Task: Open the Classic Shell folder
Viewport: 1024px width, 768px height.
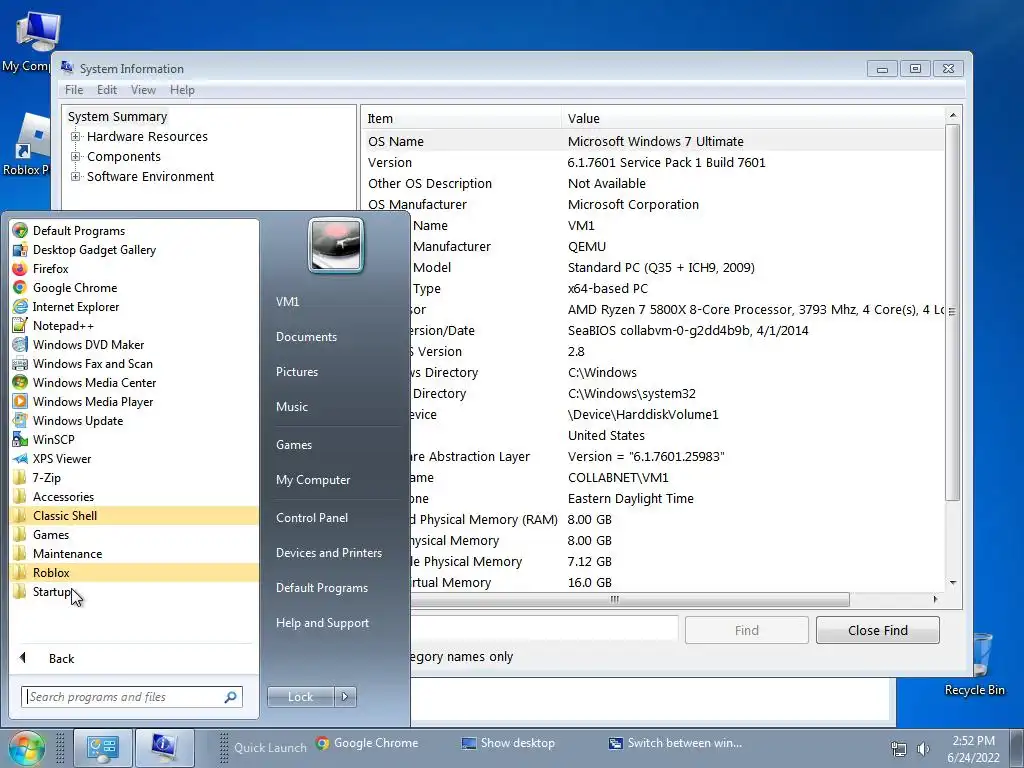Action: [x=134, y=515]
